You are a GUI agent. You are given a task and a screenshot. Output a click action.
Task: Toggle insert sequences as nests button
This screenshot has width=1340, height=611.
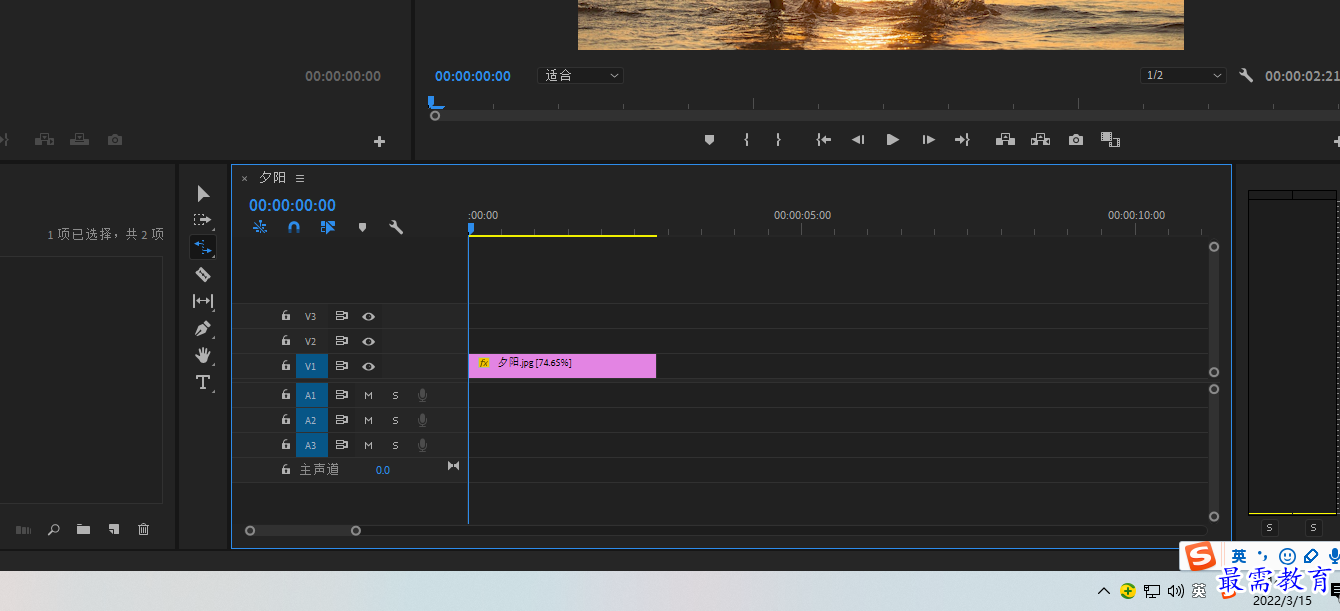point(260,227)
